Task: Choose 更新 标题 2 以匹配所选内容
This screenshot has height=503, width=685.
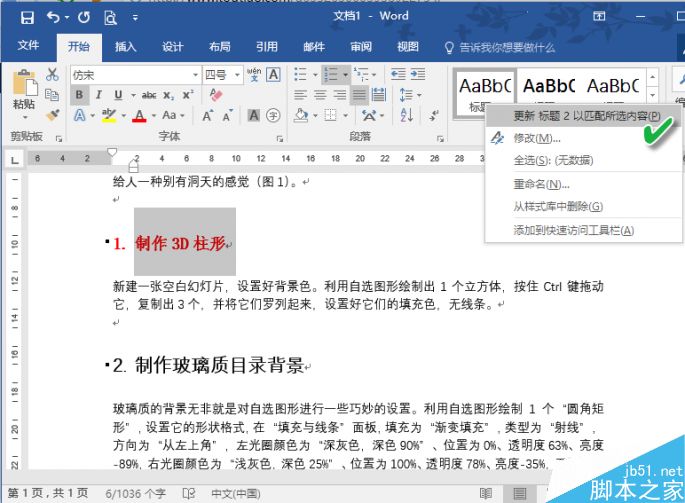Action: (584, 116)
